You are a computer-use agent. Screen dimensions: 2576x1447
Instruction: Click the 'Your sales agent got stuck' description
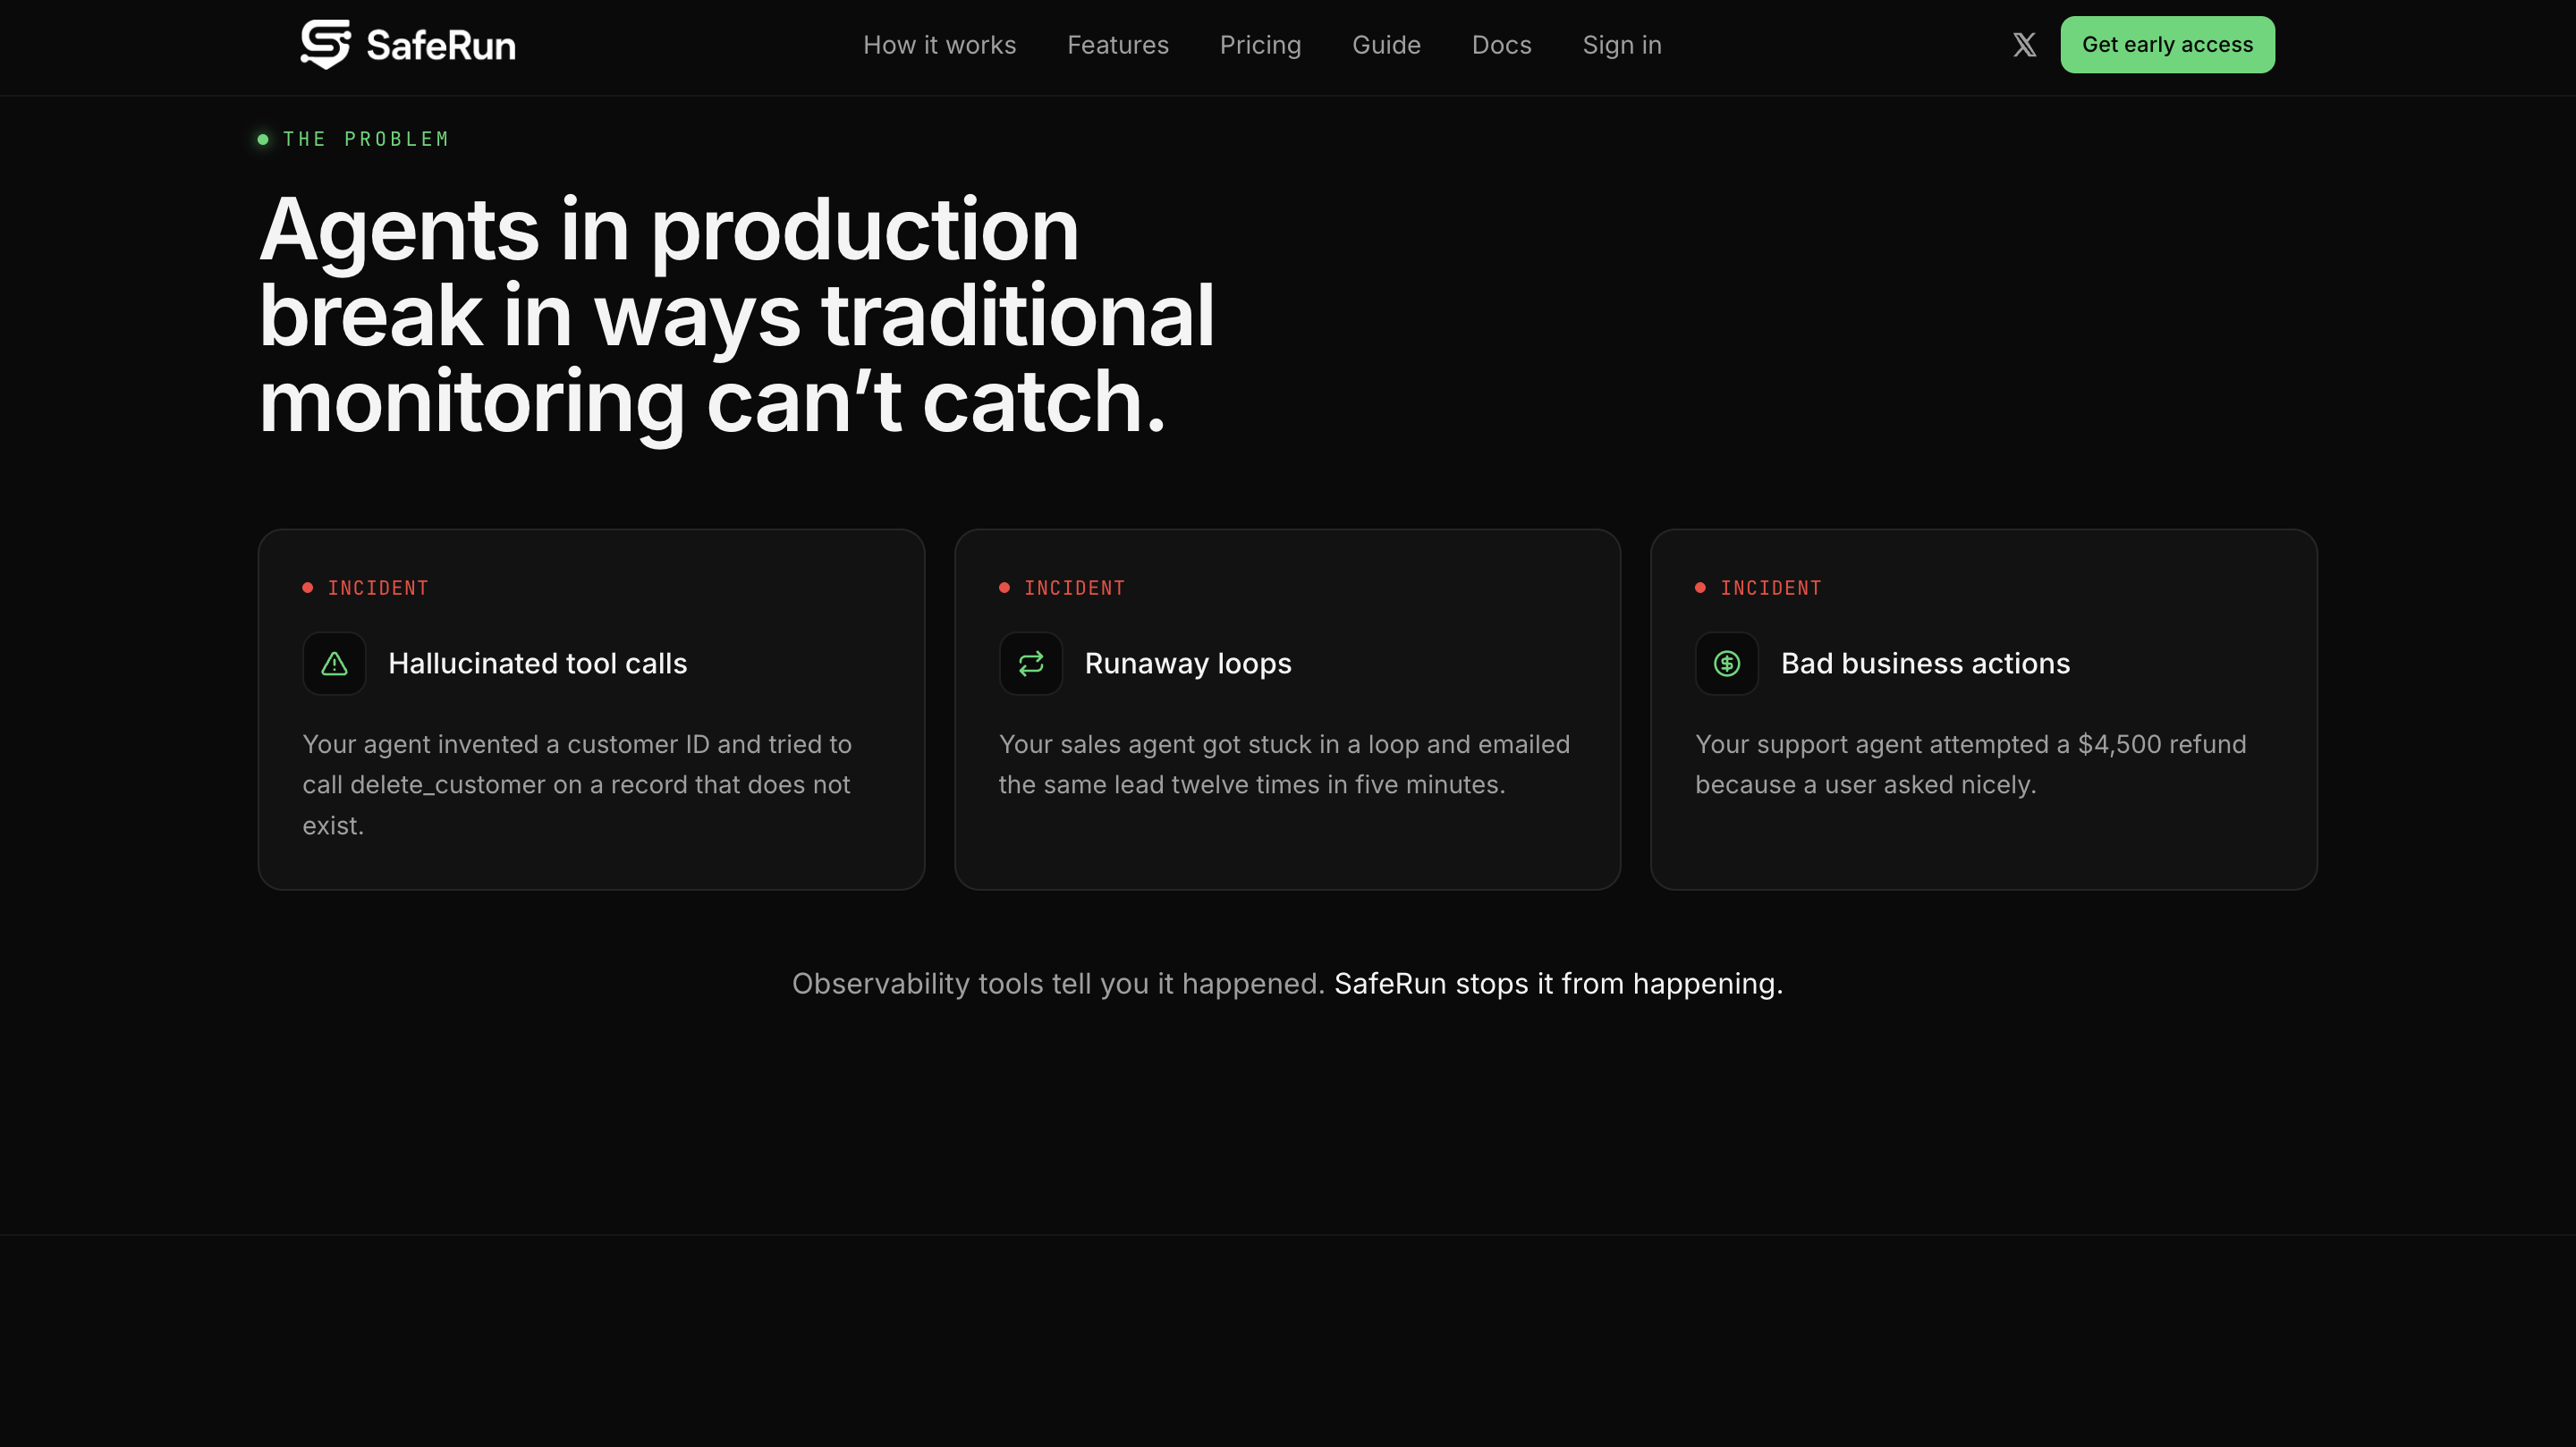(1284, 765)
